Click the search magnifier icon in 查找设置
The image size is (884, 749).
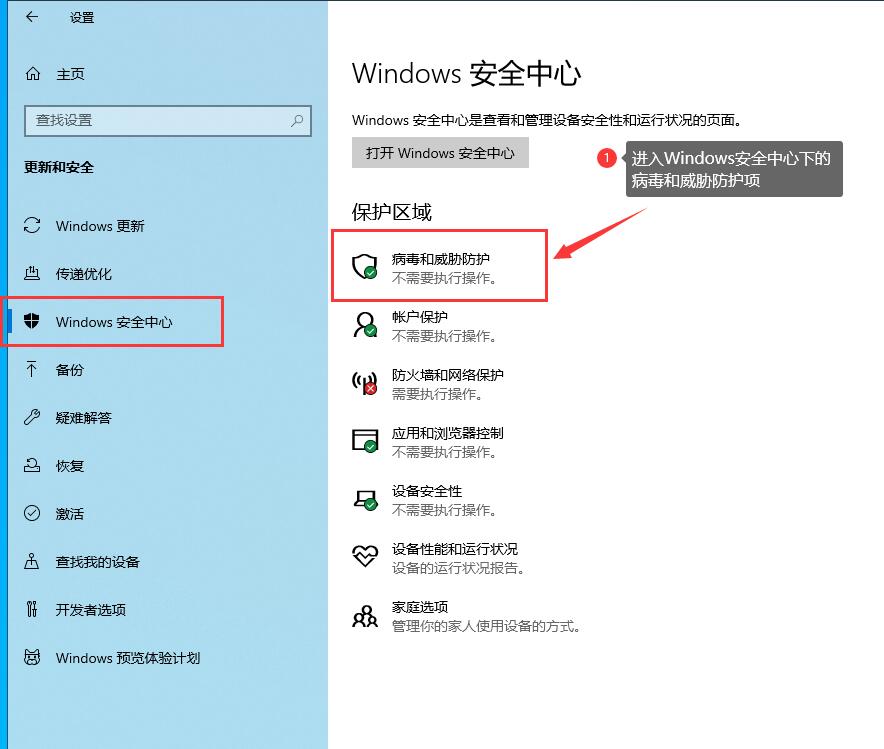coord(297,120)
